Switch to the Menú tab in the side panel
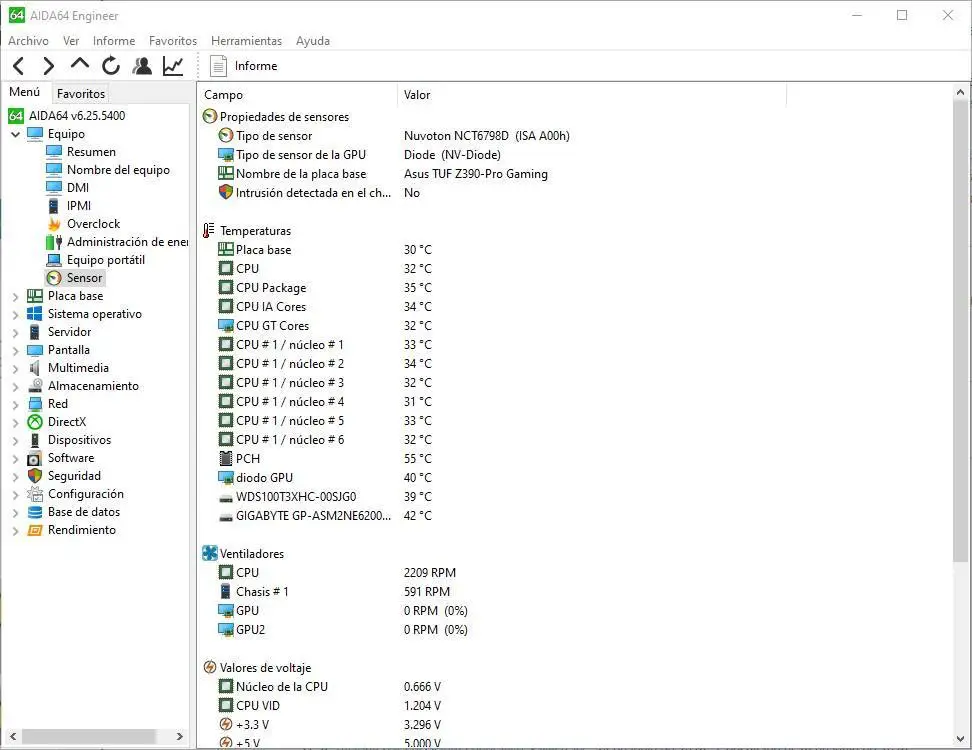The height and width of the screenshot is (750, 972). coord(25,92)
